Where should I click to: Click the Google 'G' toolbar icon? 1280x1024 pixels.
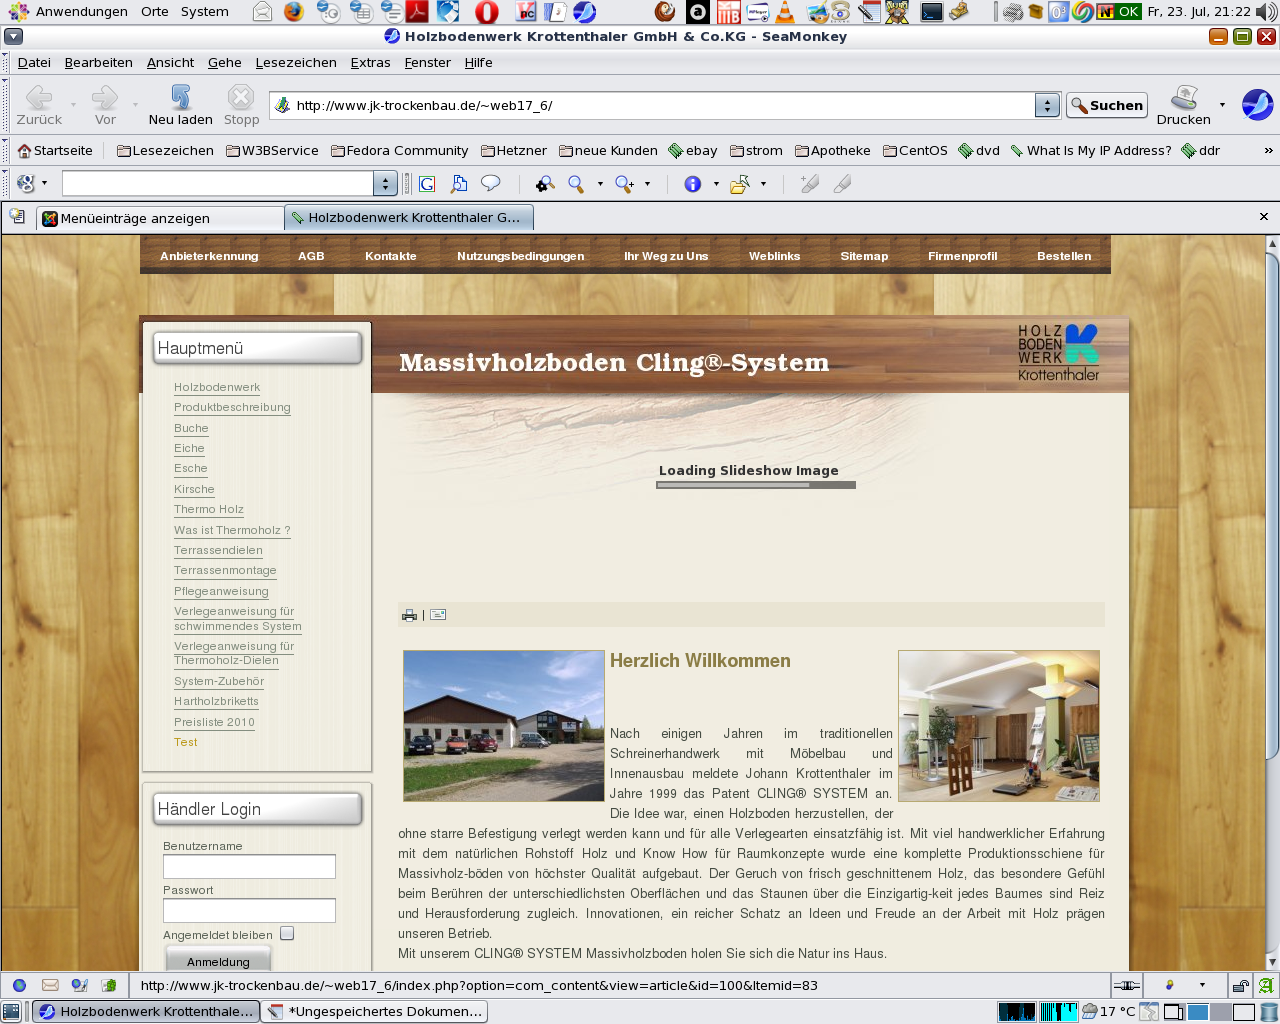pos(427,184)
